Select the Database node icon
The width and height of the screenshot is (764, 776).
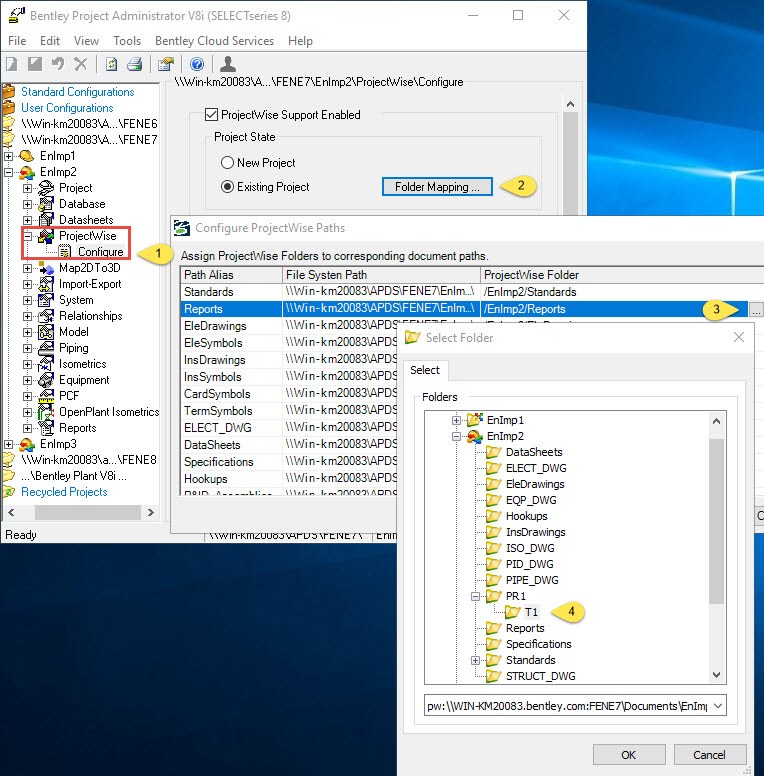[x=46, y=204]
